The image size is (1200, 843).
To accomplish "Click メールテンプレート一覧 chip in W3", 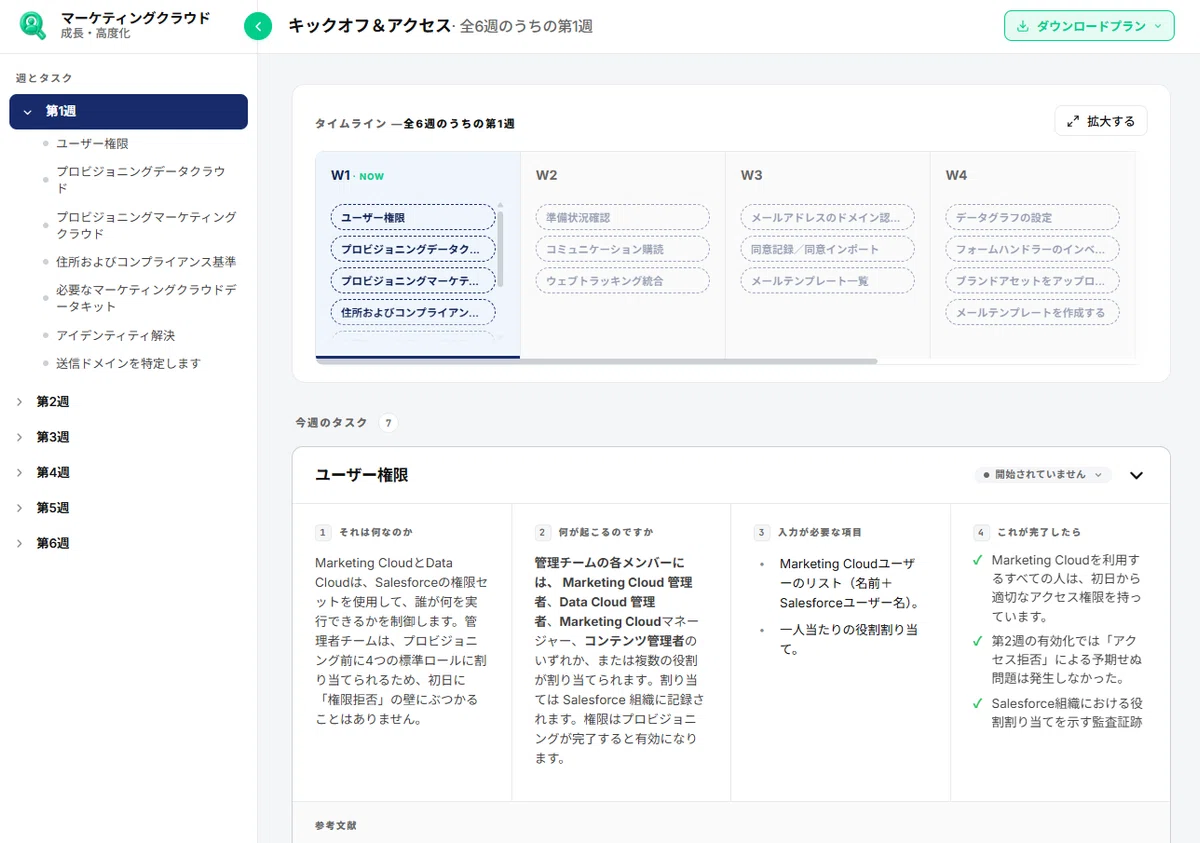I will 827,281.
